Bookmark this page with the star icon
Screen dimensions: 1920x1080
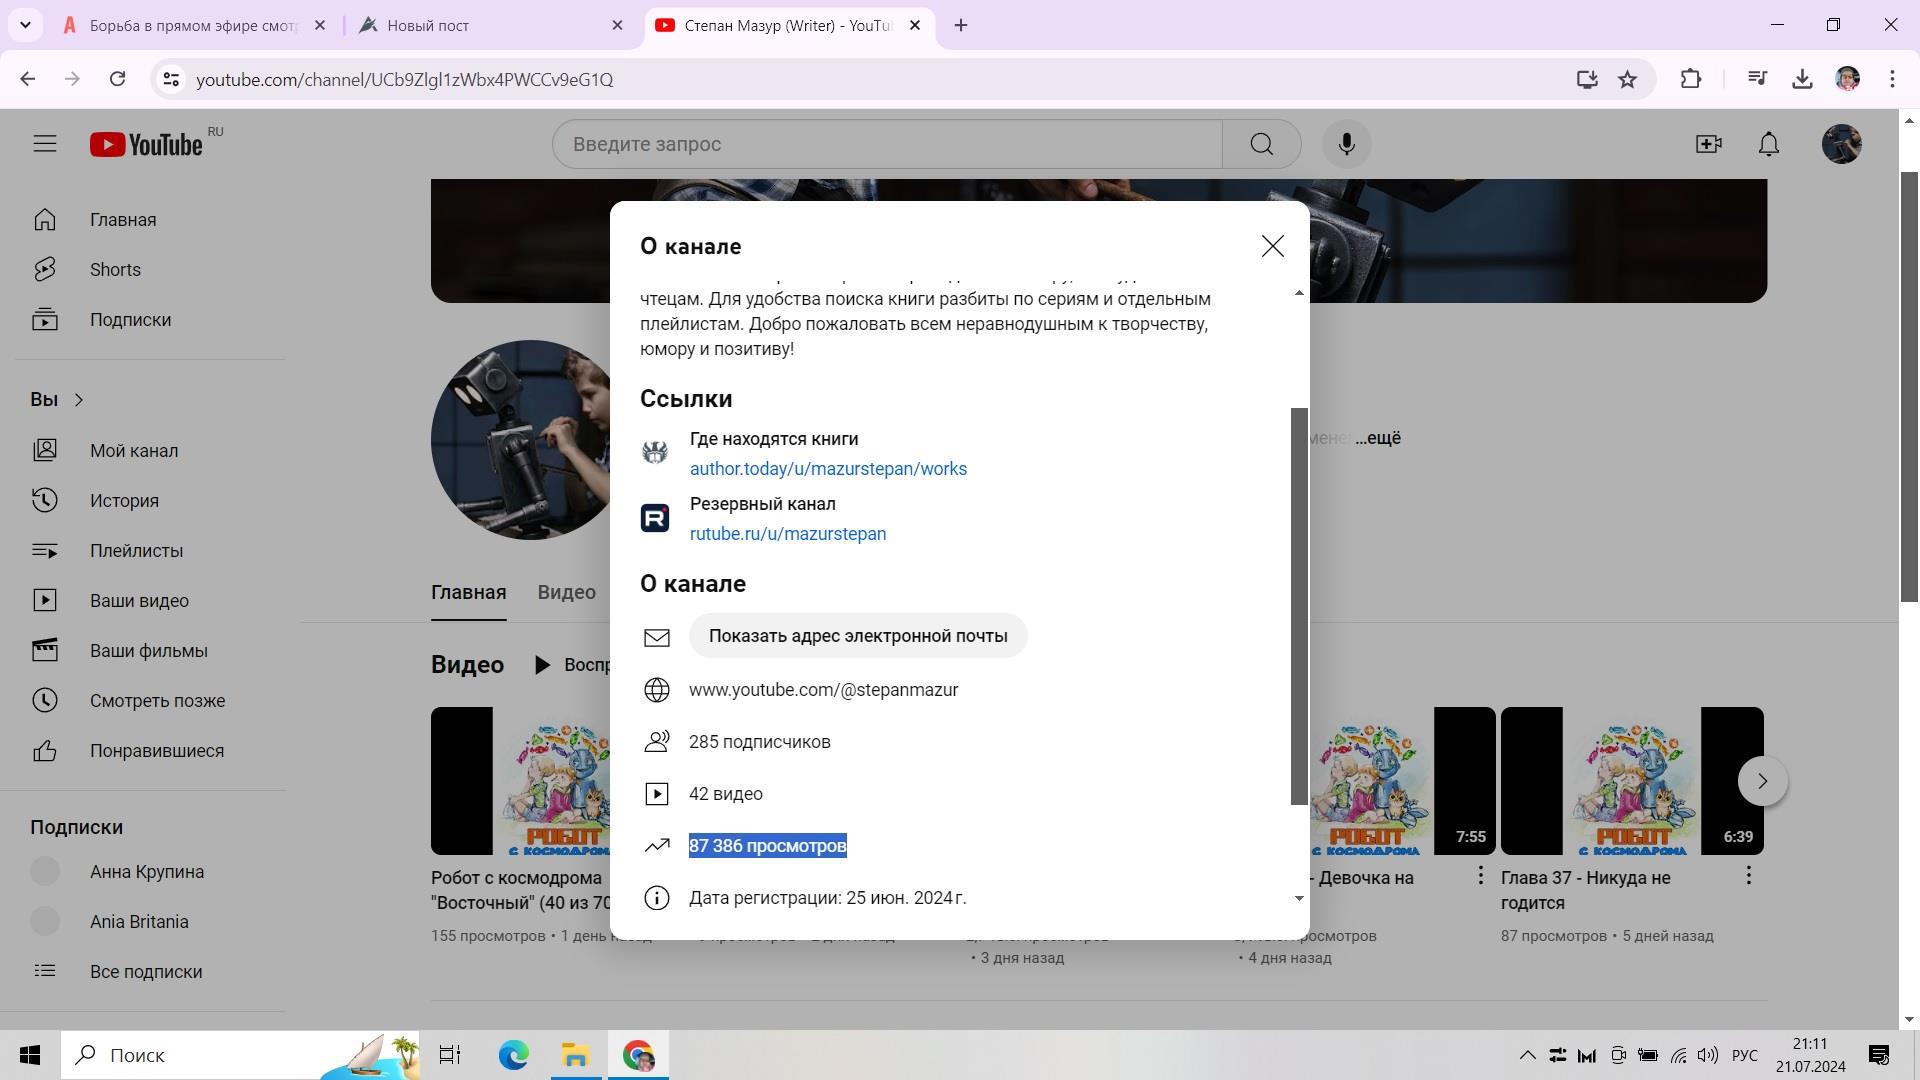point(1627,79)
